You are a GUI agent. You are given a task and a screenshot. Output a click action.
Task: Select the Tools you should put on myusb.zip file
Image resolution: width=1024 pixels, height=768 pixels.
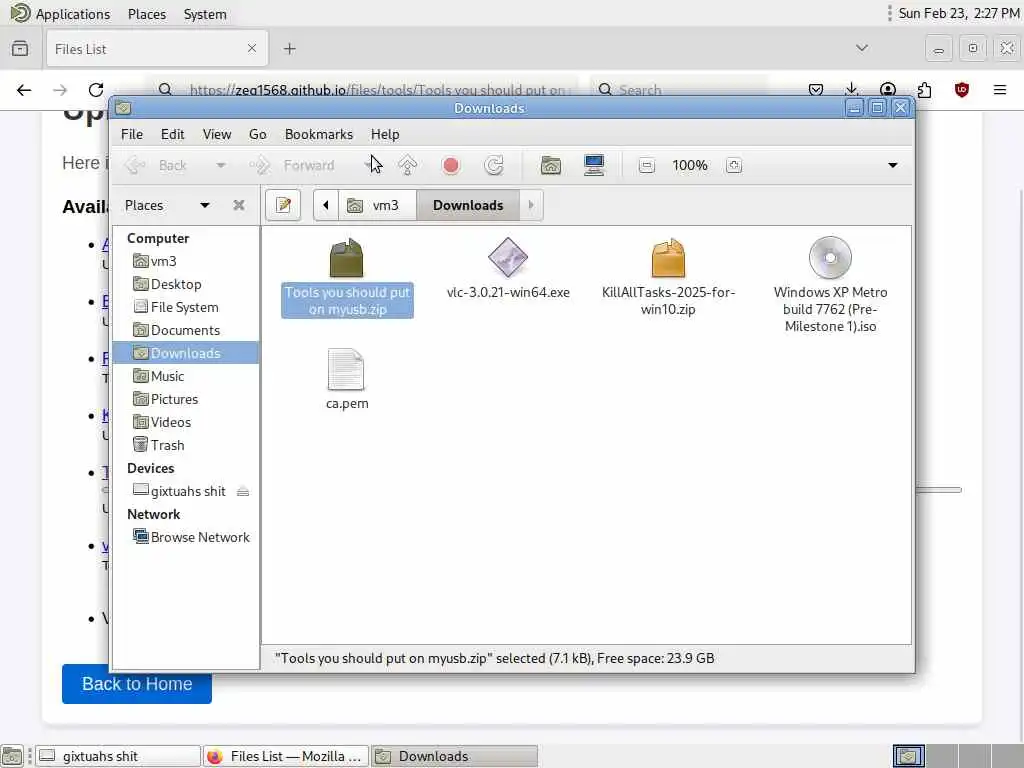[x=347, y=278]
